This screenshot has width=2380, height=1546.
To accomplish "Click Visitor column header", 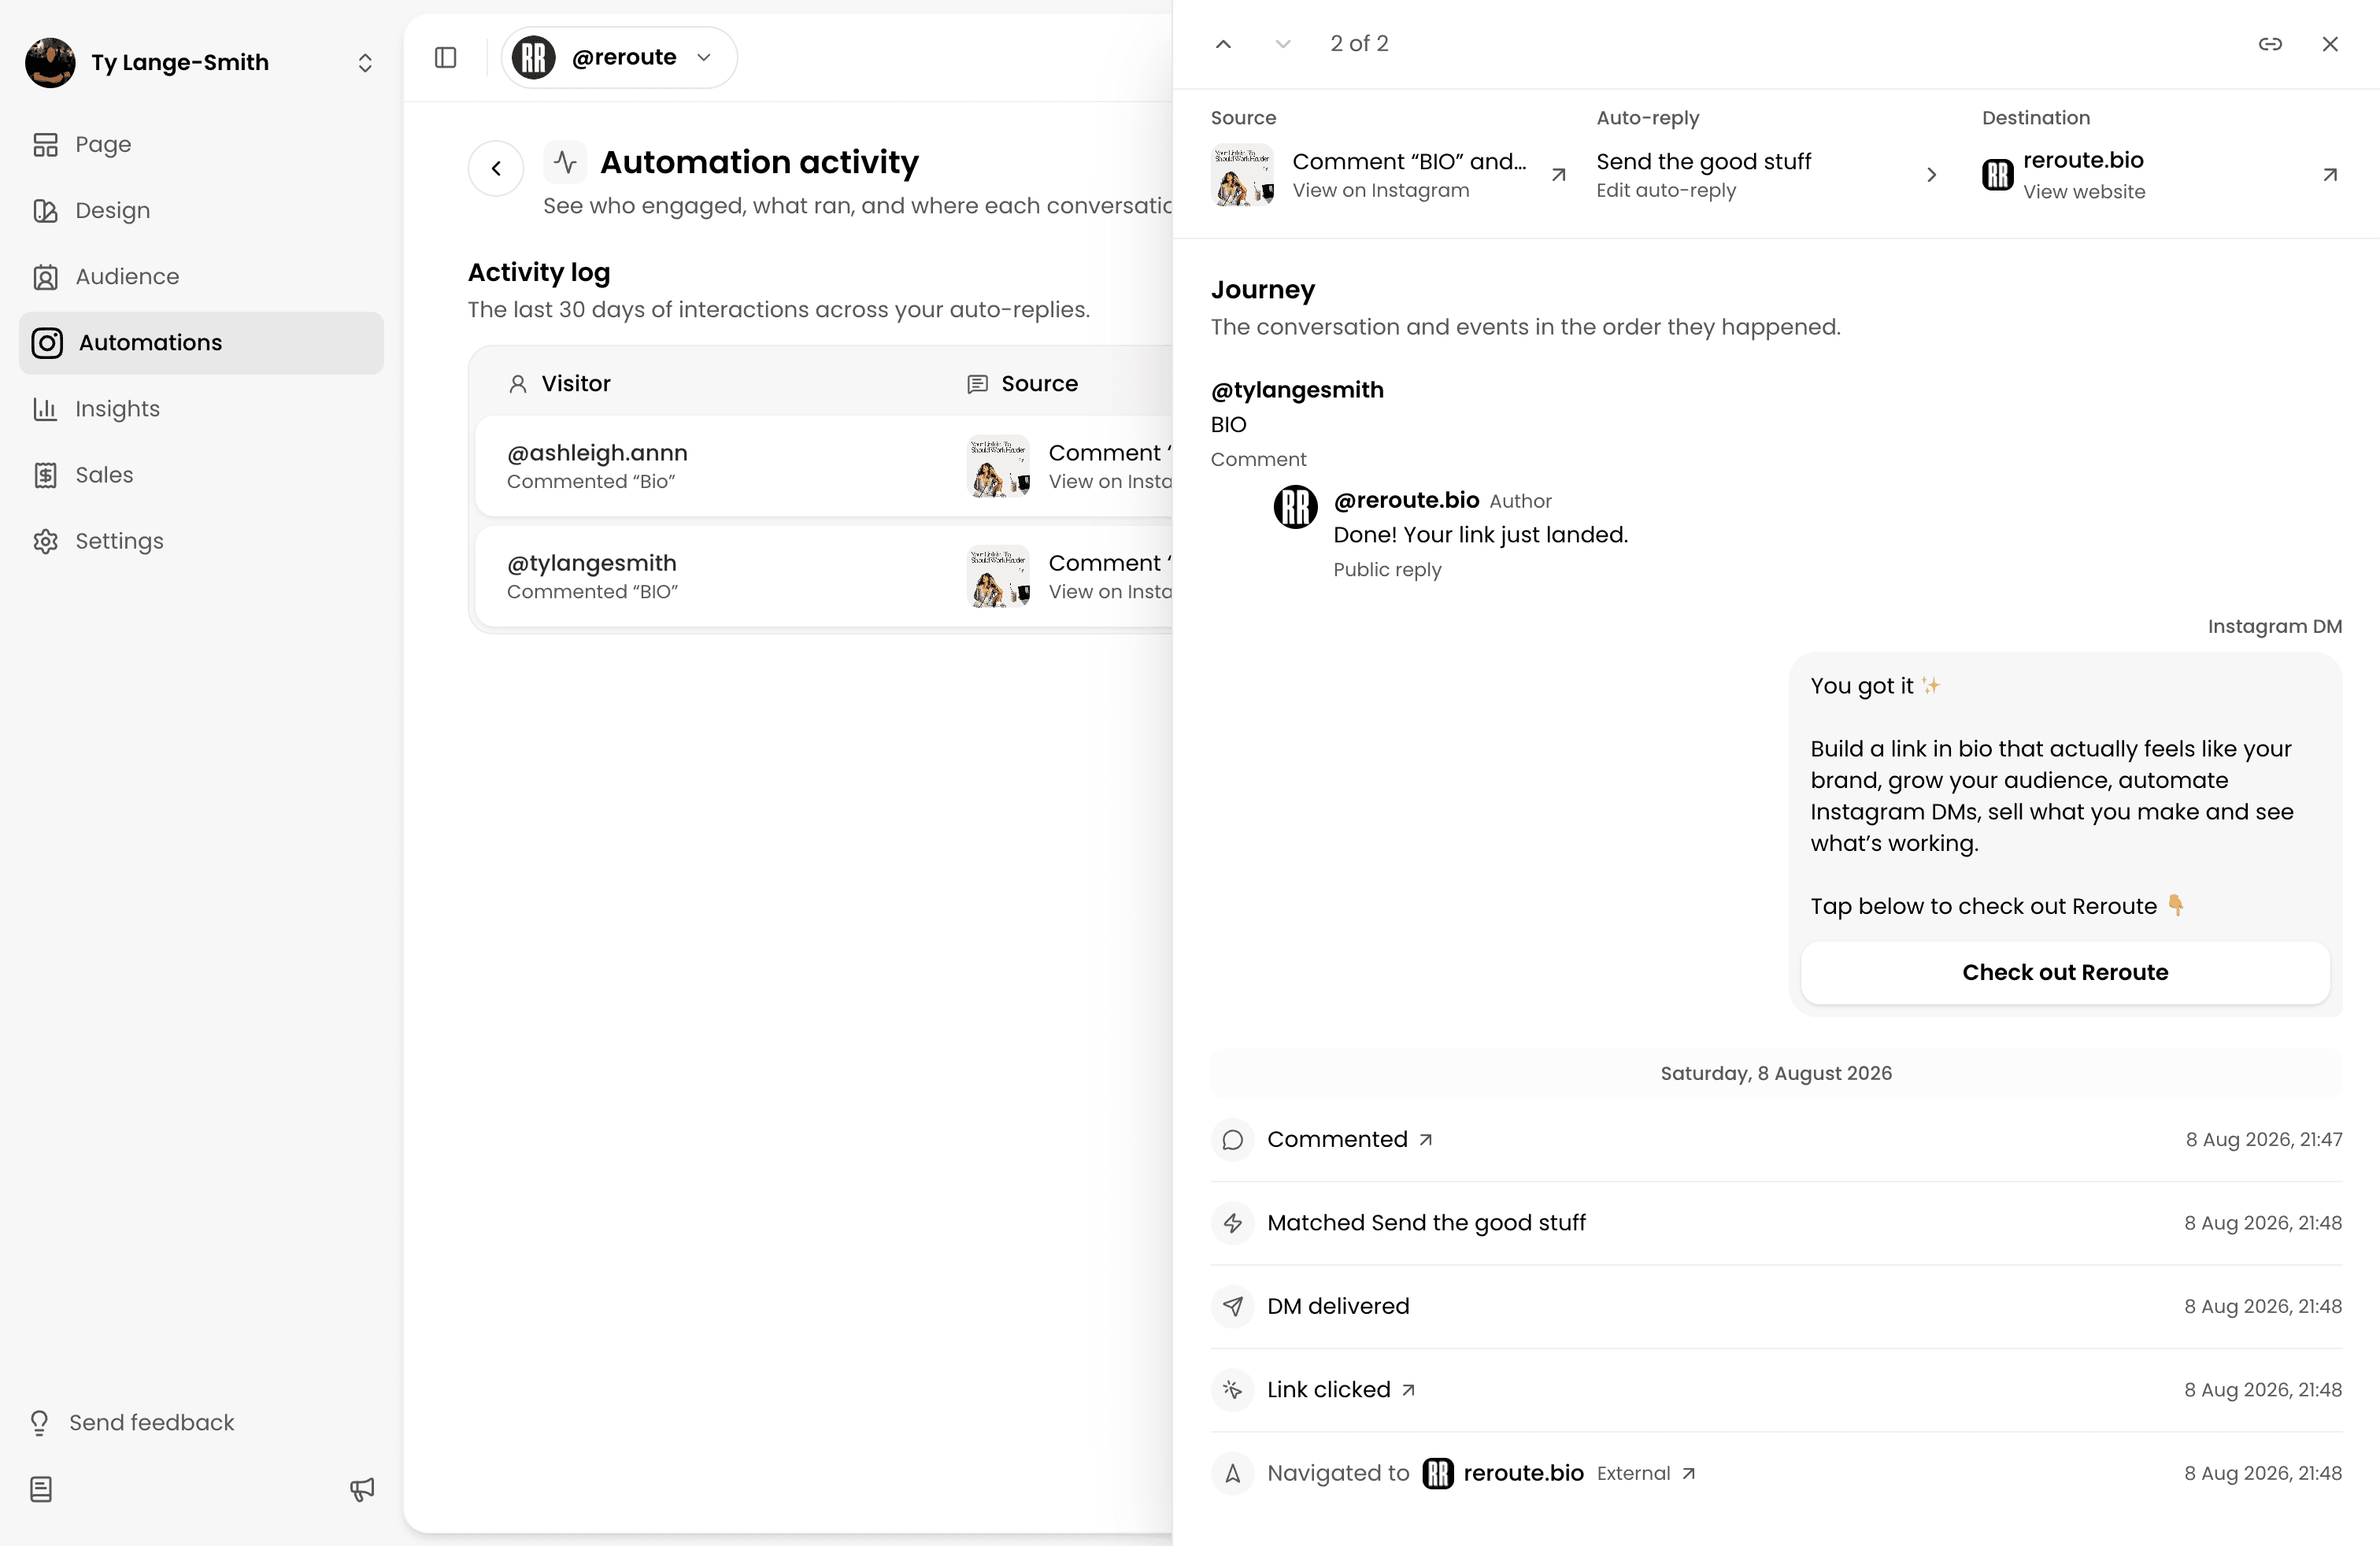I will pyautogui.click(x=559, y=384).
